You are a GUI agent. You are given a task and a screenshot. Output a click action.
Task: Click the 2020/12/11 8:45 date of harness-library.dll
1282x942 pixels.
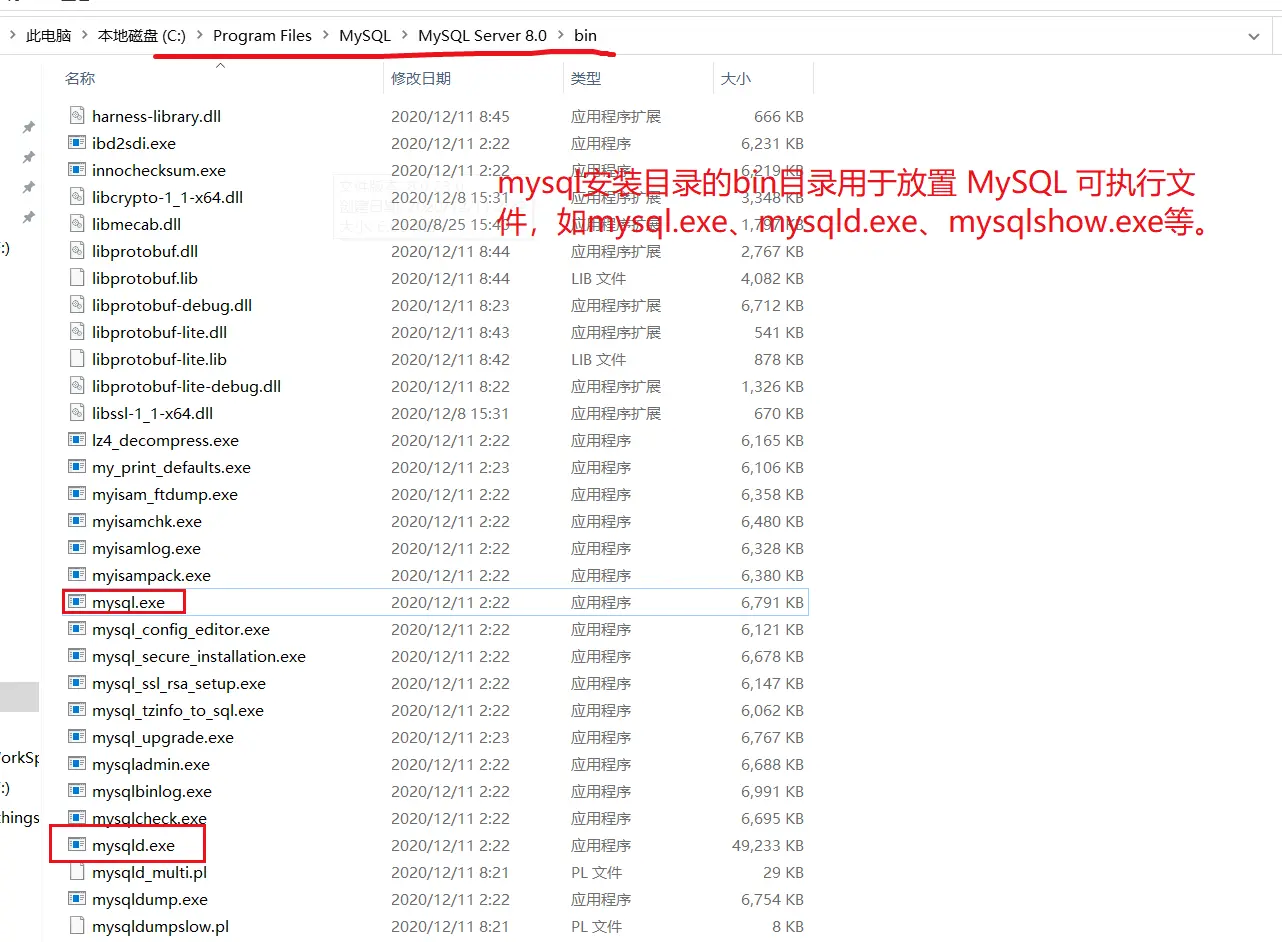[x=450, y=116]
